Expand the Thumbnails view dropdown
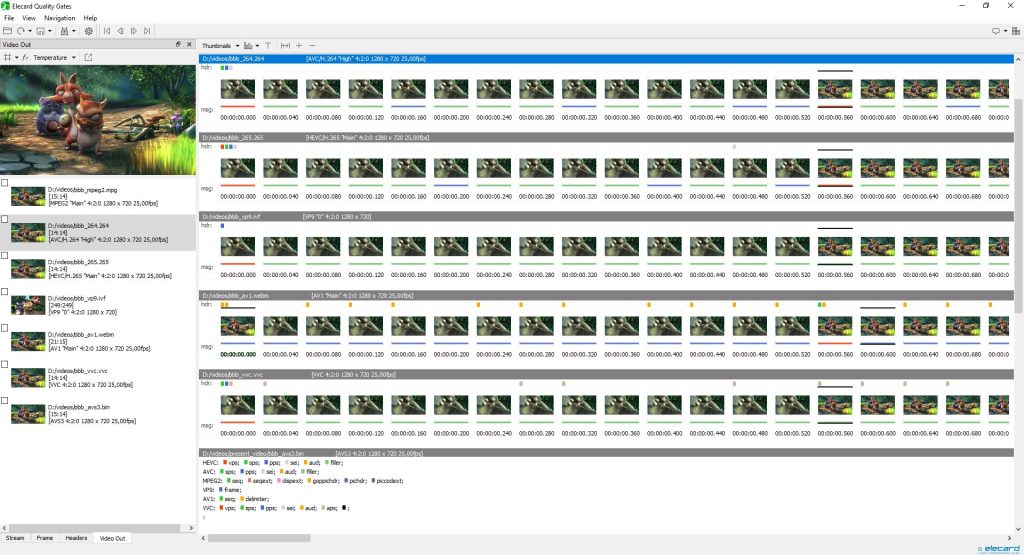Image resolution: width=1024 pixels, height=555 pixels. tap(237, 46)
